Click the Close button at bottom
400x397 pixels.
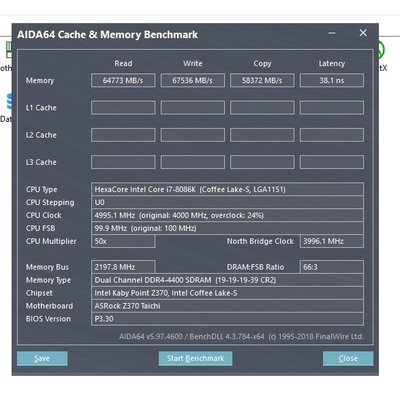[x=348, y=358]
